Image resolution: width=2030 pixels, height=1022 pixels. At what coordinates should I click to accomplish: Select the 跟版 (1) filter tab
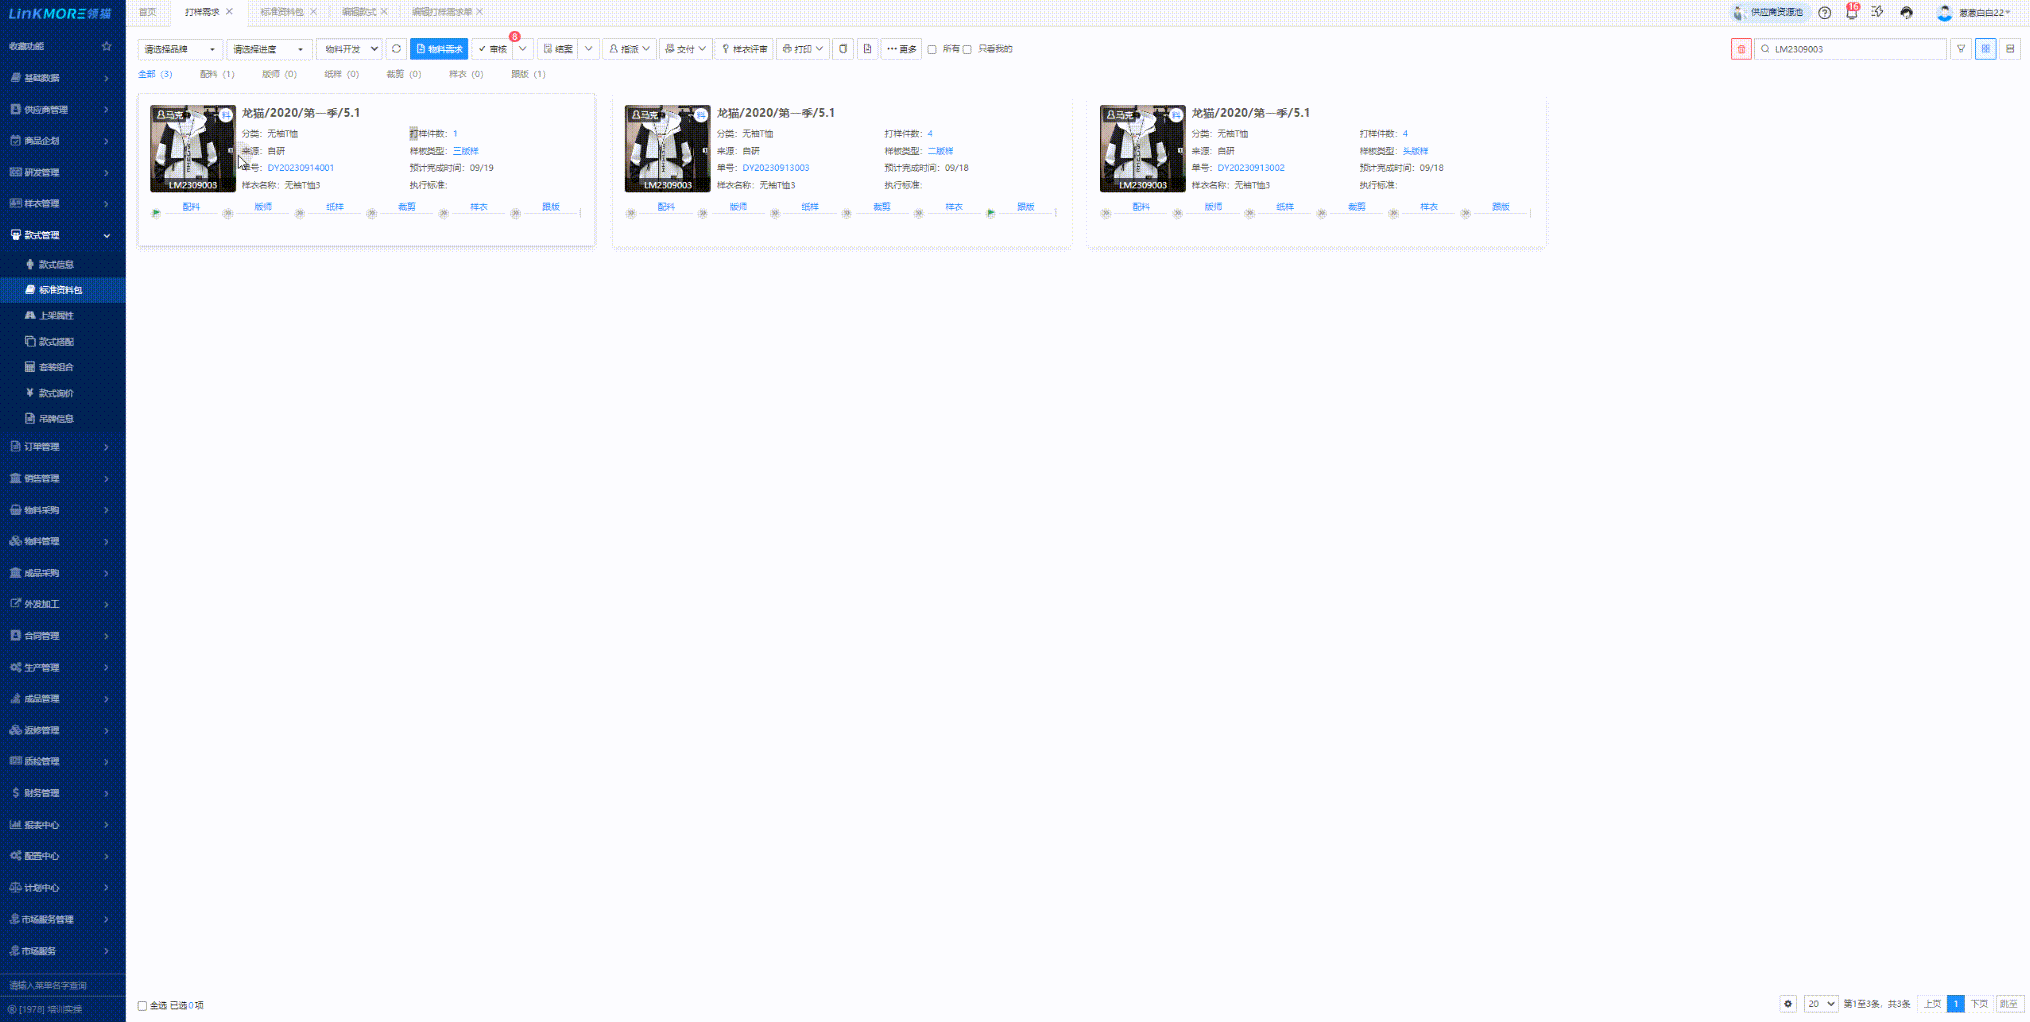528,74
